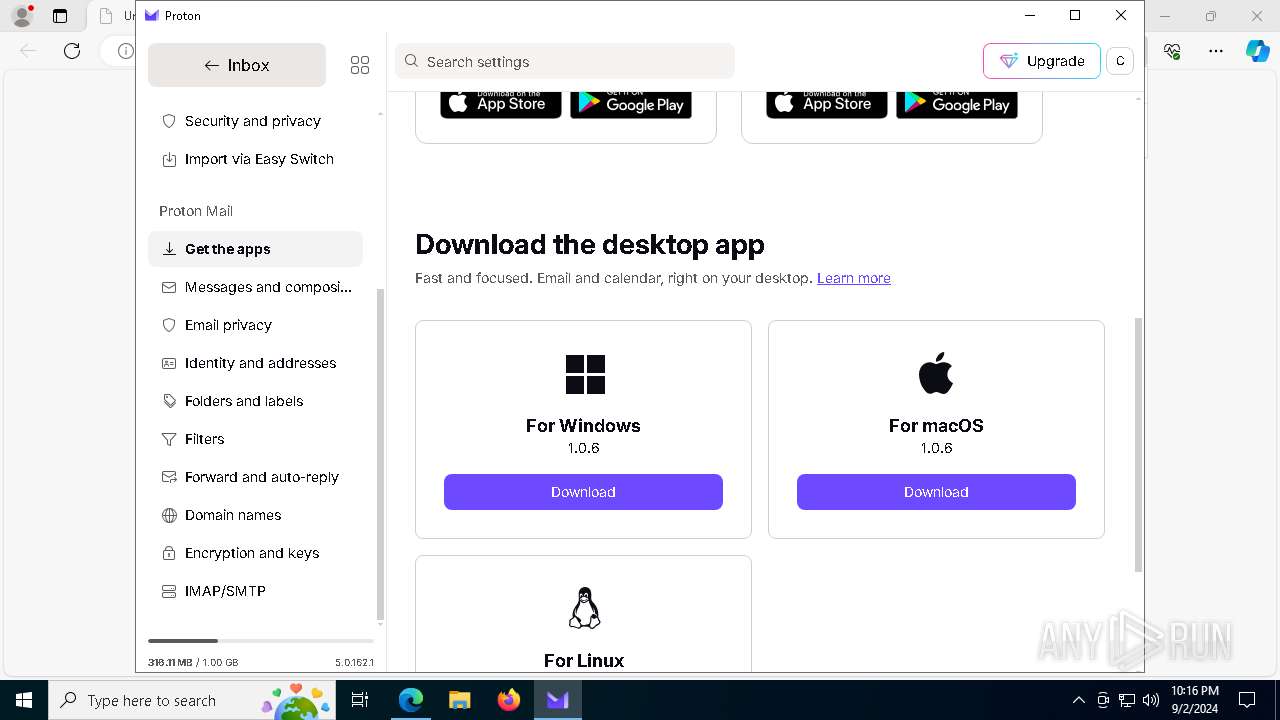1280x720 pixels.
Task: Go back to Inbox
Action: click(237, 65)
